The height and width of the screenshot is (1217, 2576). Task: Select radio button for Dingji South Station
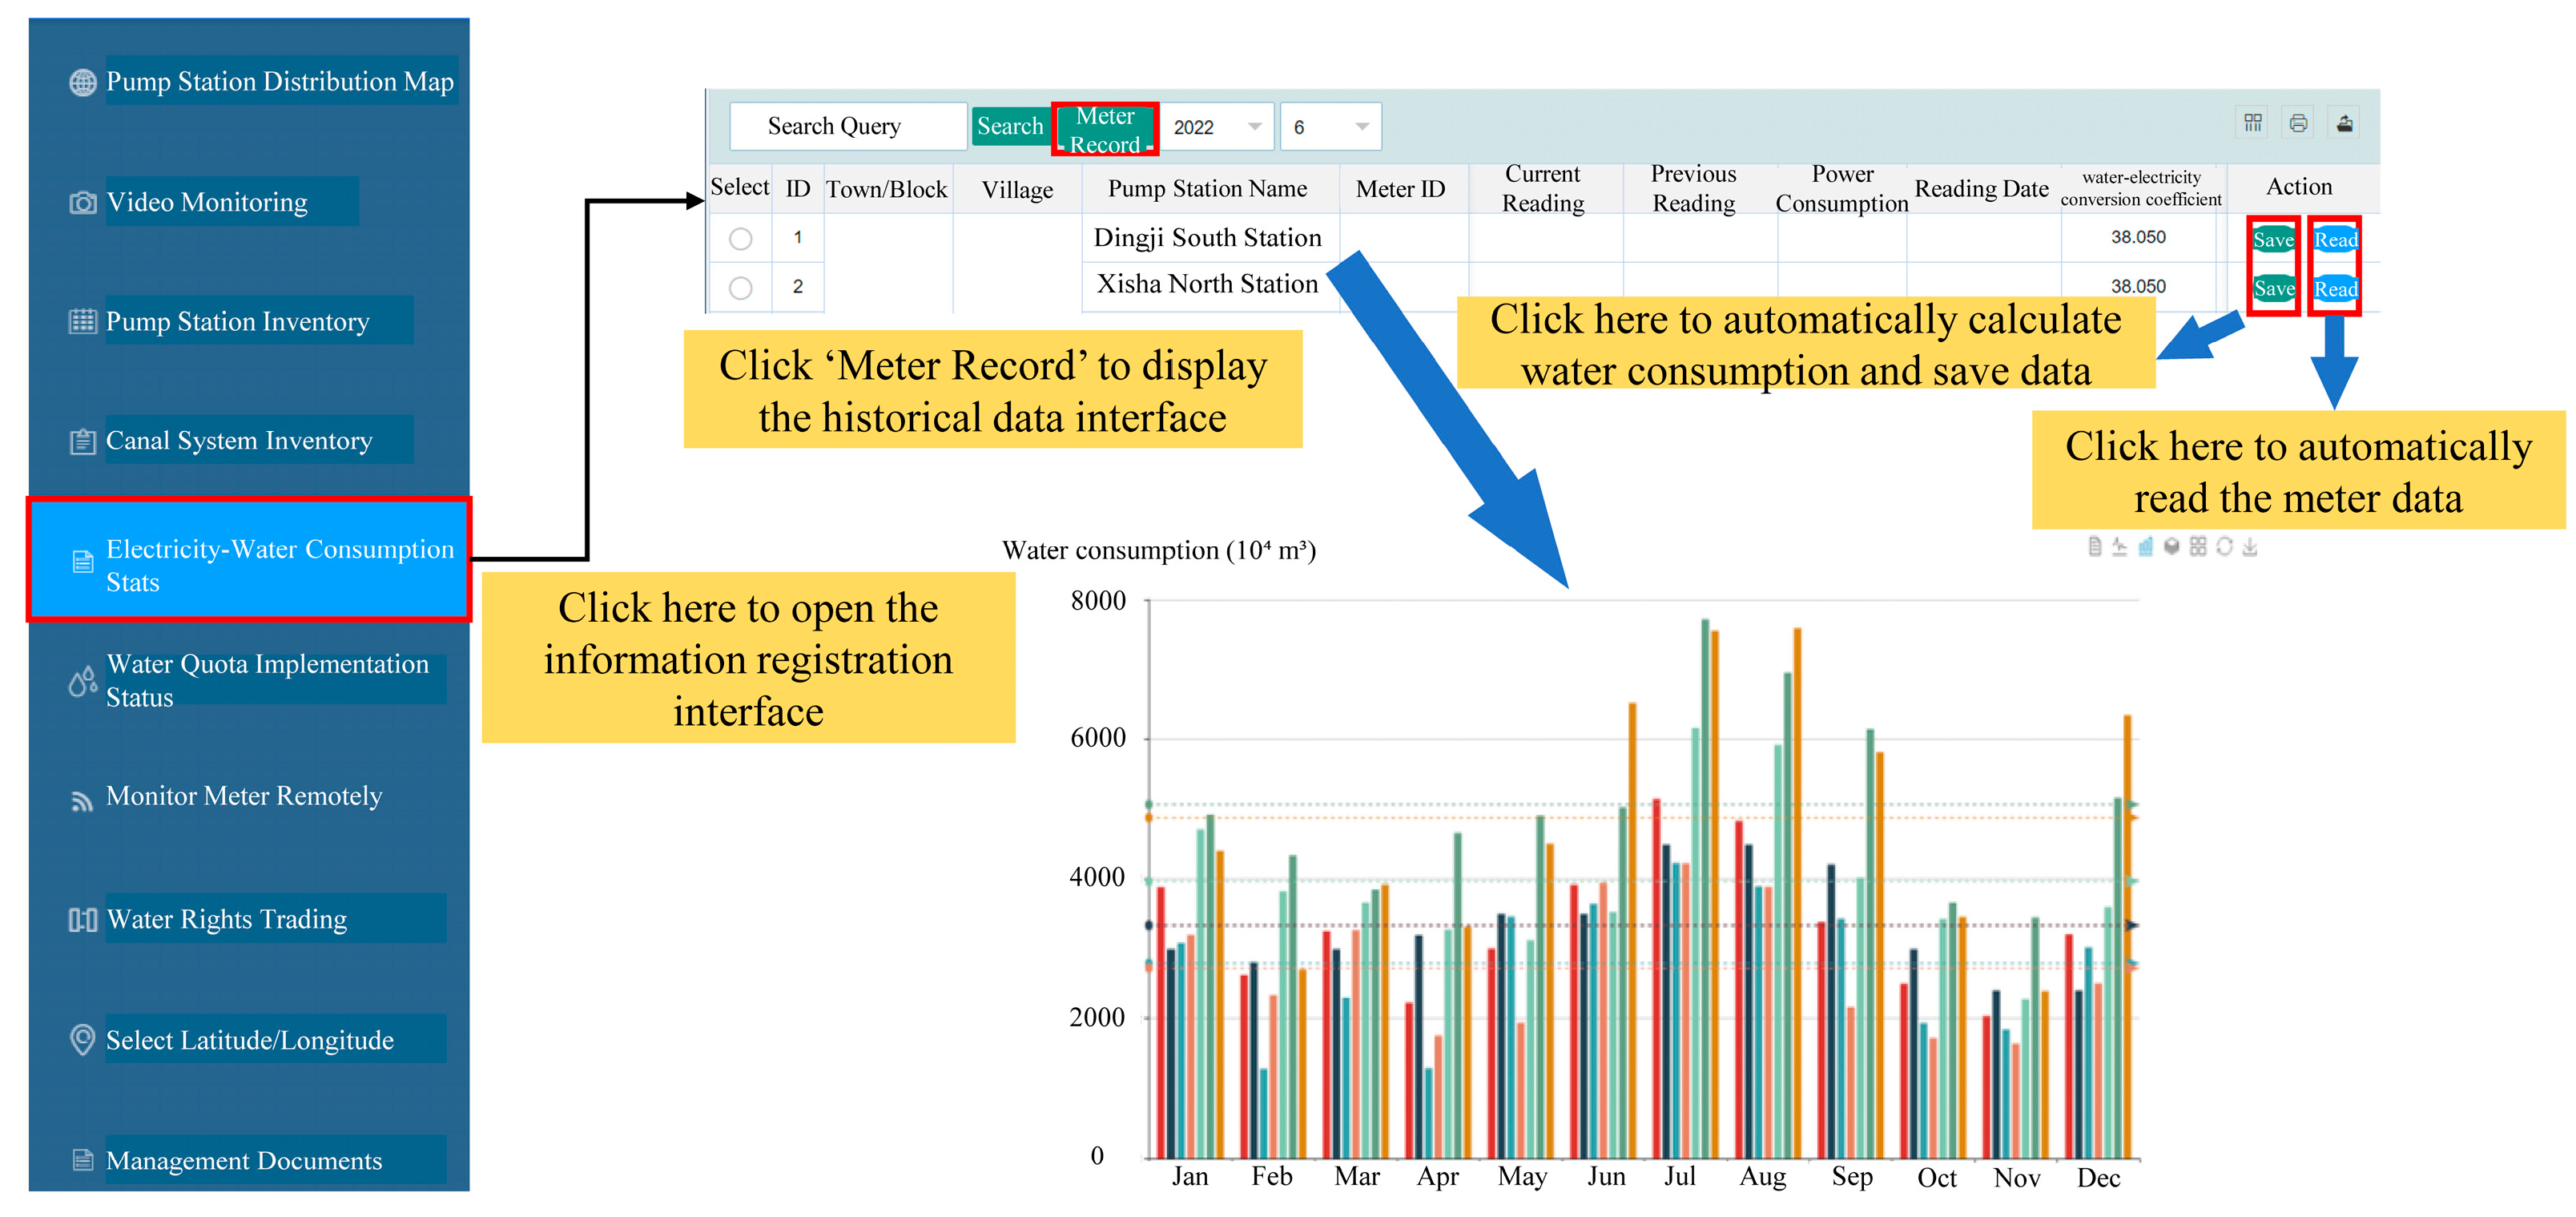(740, 239)
